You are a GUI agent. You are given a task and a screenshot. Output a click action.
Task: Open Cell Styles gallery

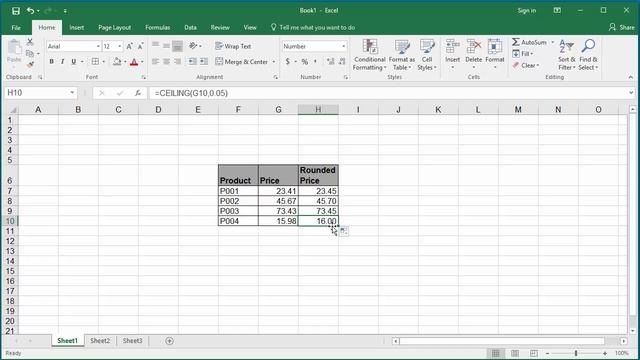(x=427, y=55)
